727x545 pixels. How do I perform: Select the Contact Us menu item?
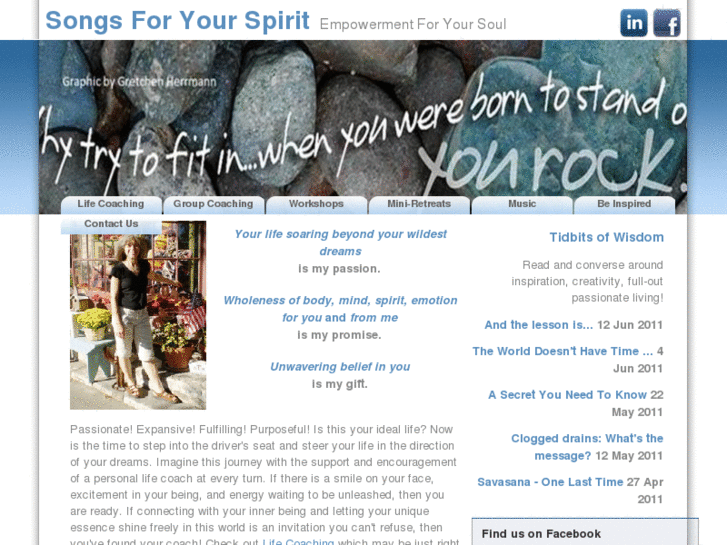pyautogui.click(x=111, y=224)
